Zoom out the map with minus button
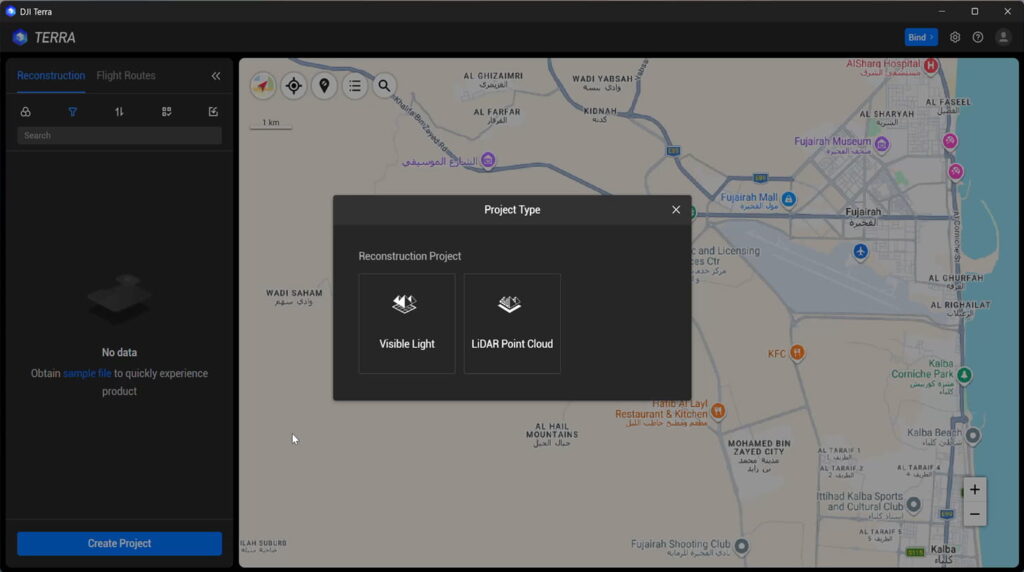Image resolution: width=1024 pixels, height=572 pixels. click(x=974, y=514)
